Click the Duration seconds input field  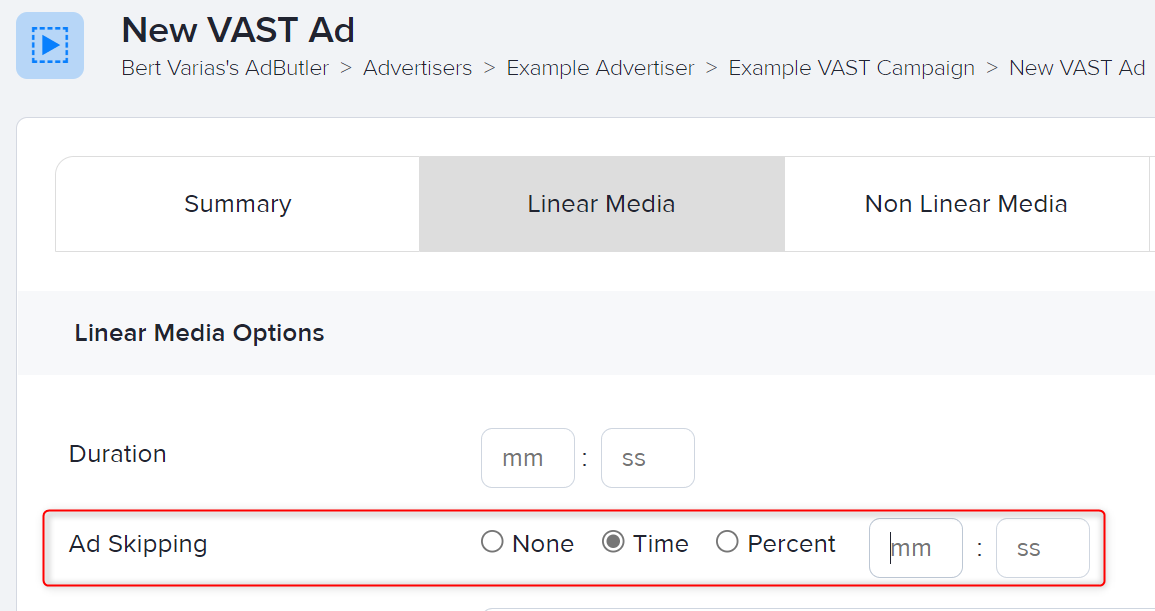[x=647, y=457]
